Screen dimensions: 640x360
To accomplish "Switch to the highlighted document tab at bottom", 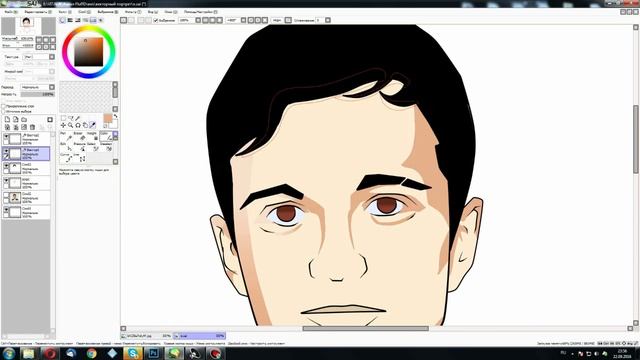I will (200, 336).
